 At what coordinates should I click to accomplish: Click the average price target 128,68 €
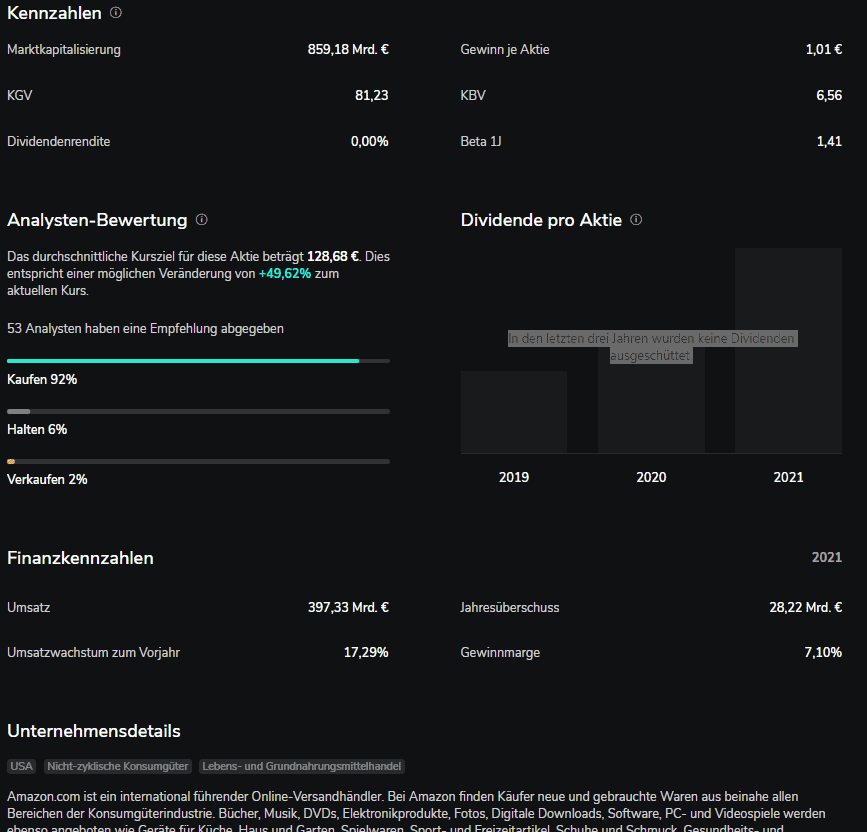point(335,257)
